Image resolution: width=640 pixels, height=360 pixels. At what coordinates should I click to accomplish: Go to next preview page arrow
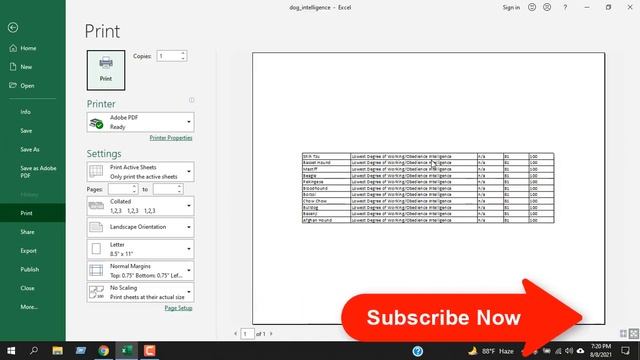click(271, 334)
